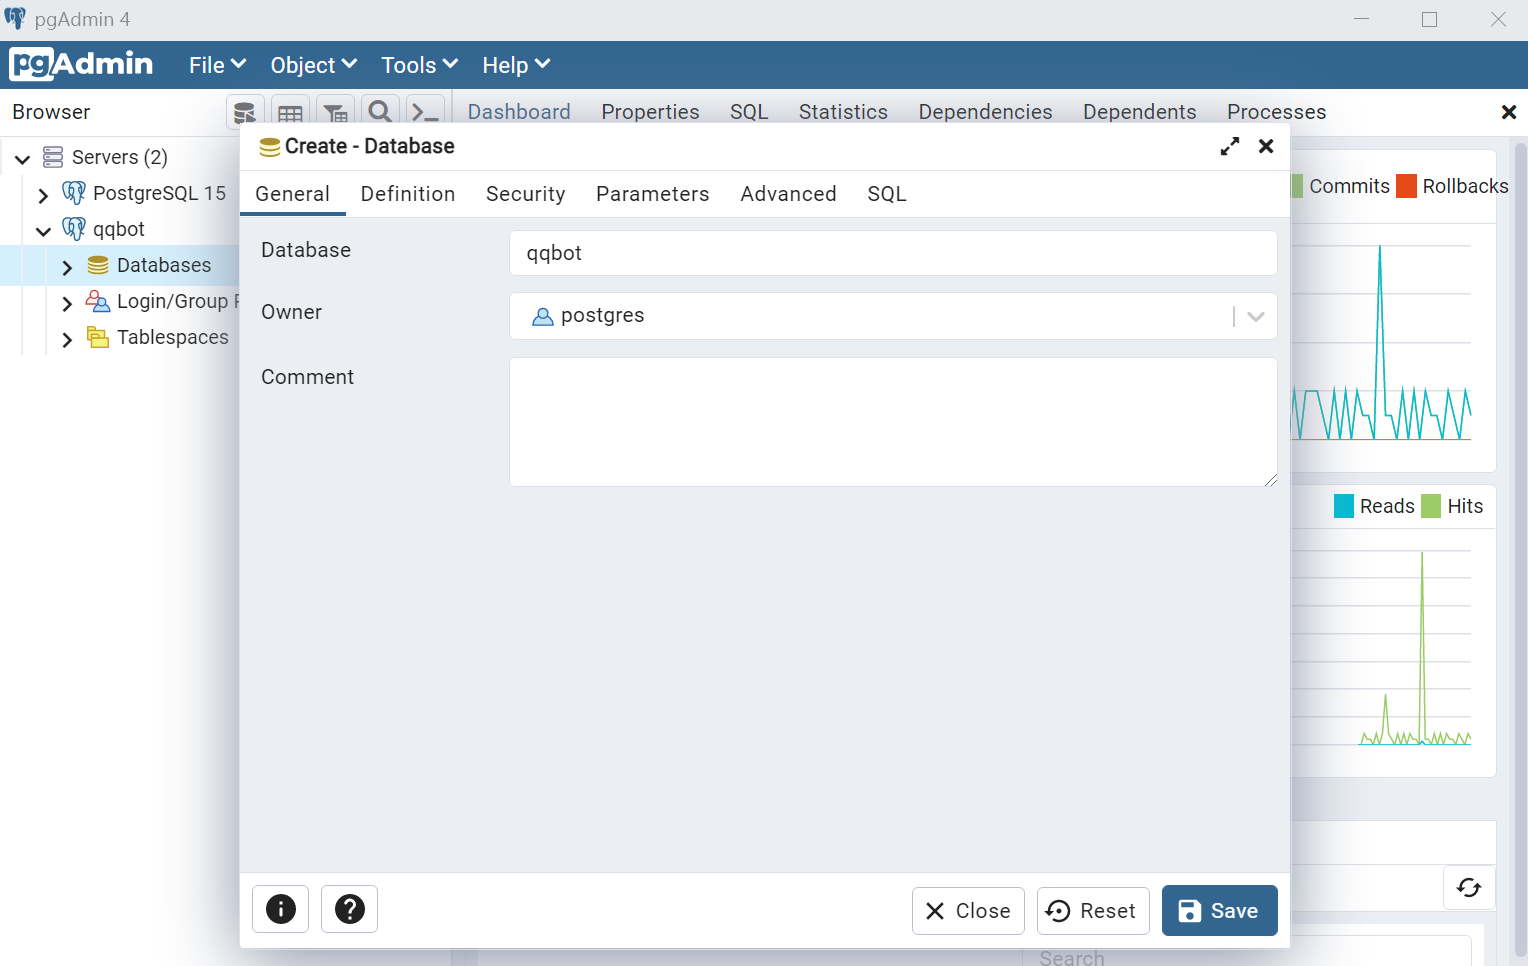Click the Login/Group Roles icon
Image resolution: width=1528 pixels, height=966 pixels.
click(98, 301)
